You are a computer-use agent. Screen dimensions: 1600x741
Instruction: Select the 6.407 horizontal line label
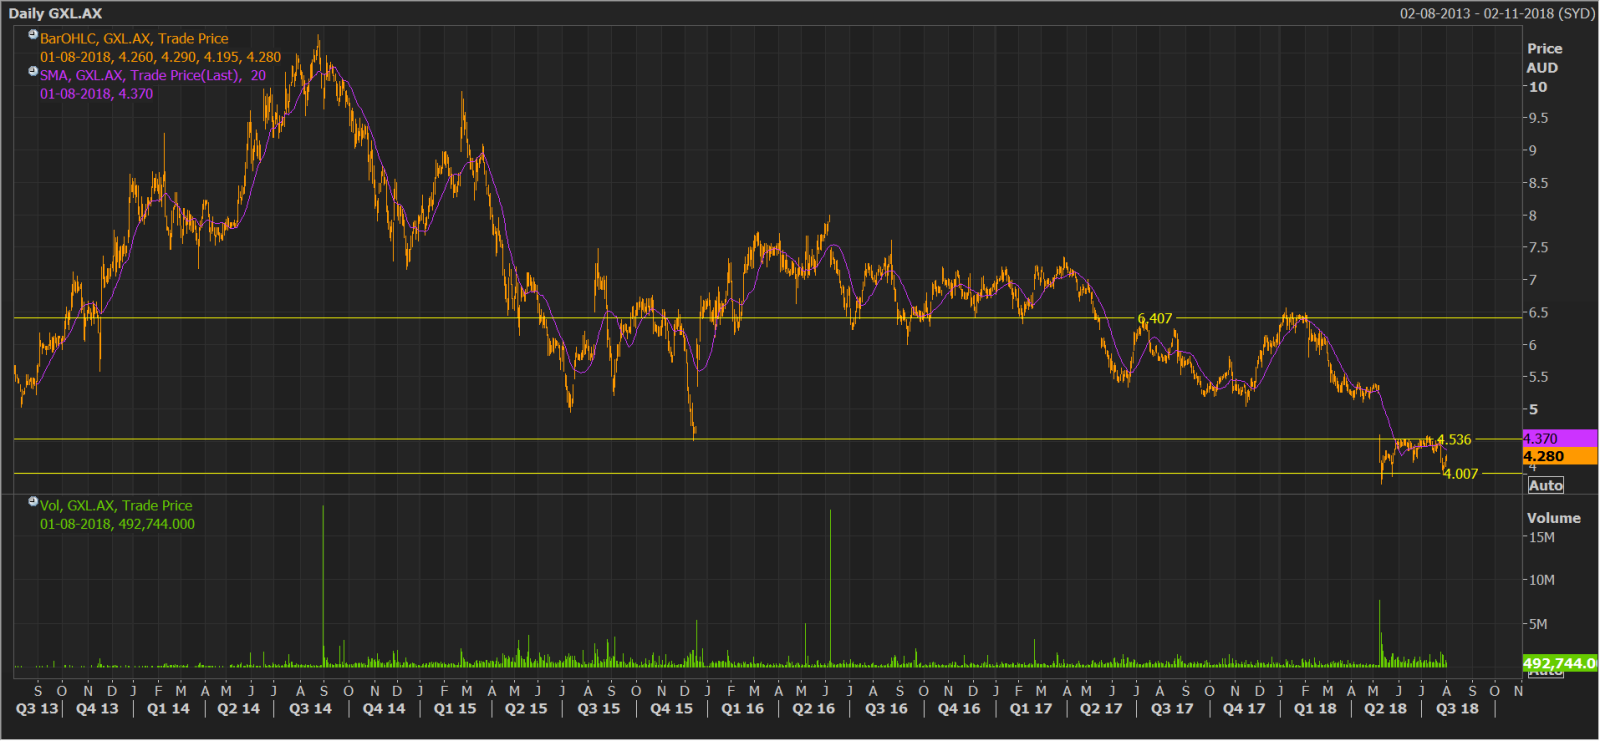click(x=1154, y=318)
